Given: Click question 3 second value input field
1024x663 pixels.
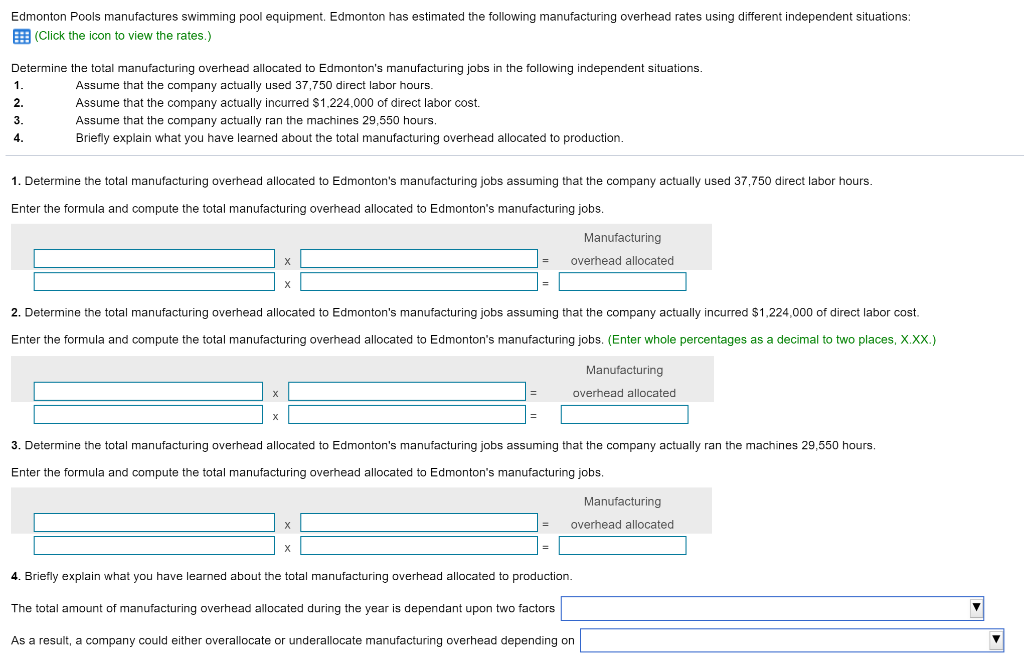Looking at the screenshot, I should point(419,545).
